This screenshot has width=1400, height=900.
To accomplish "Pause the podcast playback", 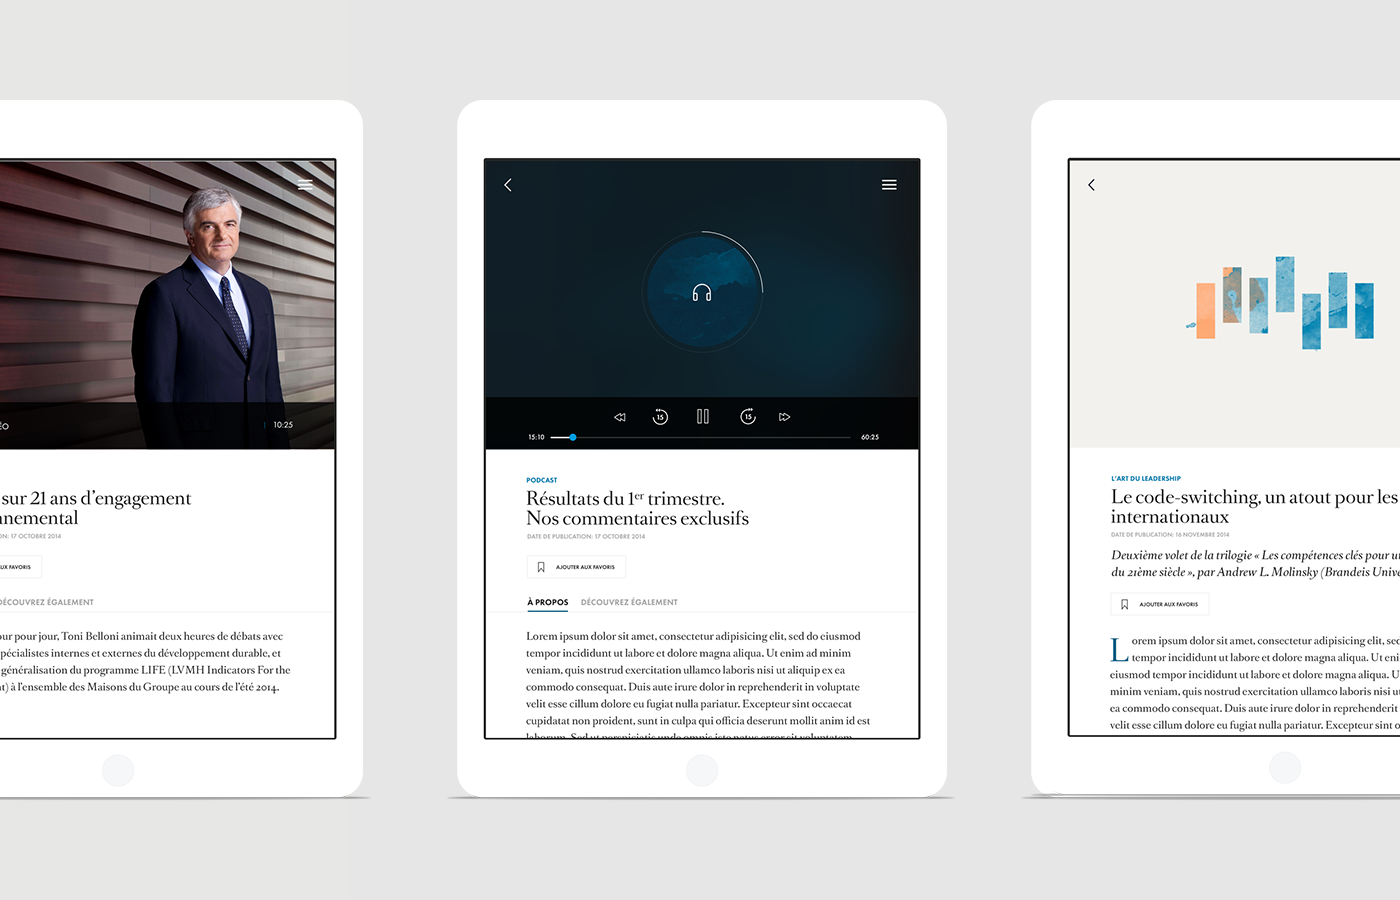I will pos(703,417).
